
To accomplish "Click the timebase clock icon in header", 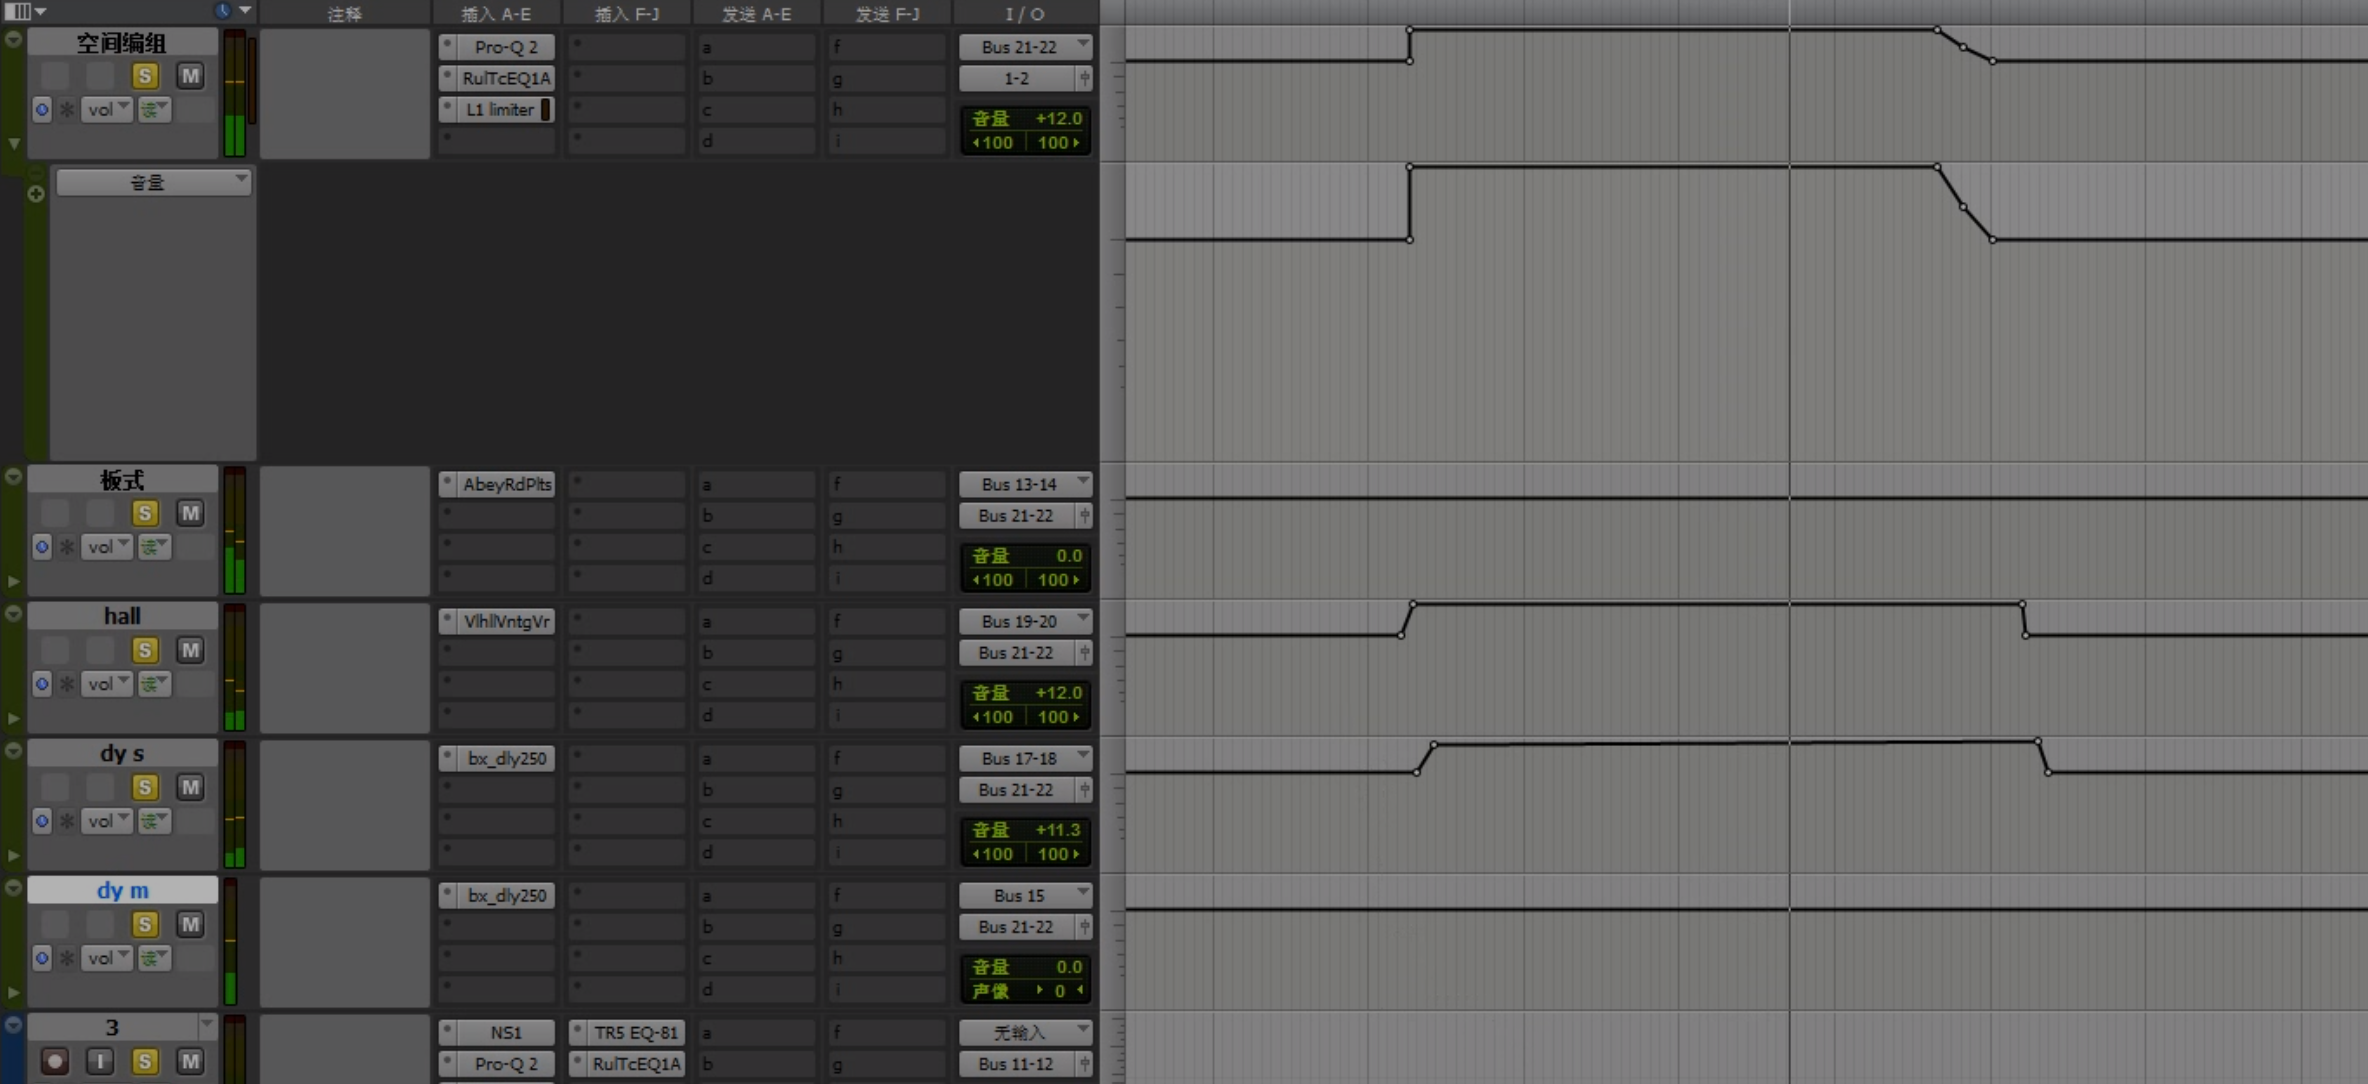I will coord(222,11).
